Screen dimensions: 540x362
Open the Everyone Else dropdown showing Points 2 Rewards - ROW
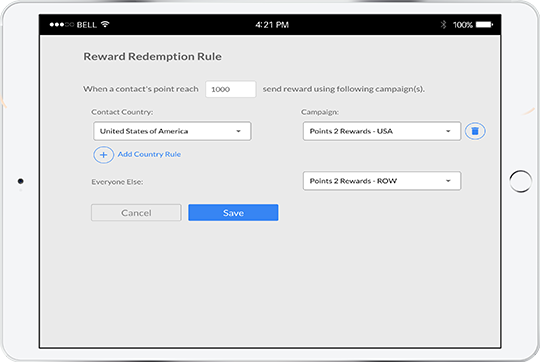point(382,181)
